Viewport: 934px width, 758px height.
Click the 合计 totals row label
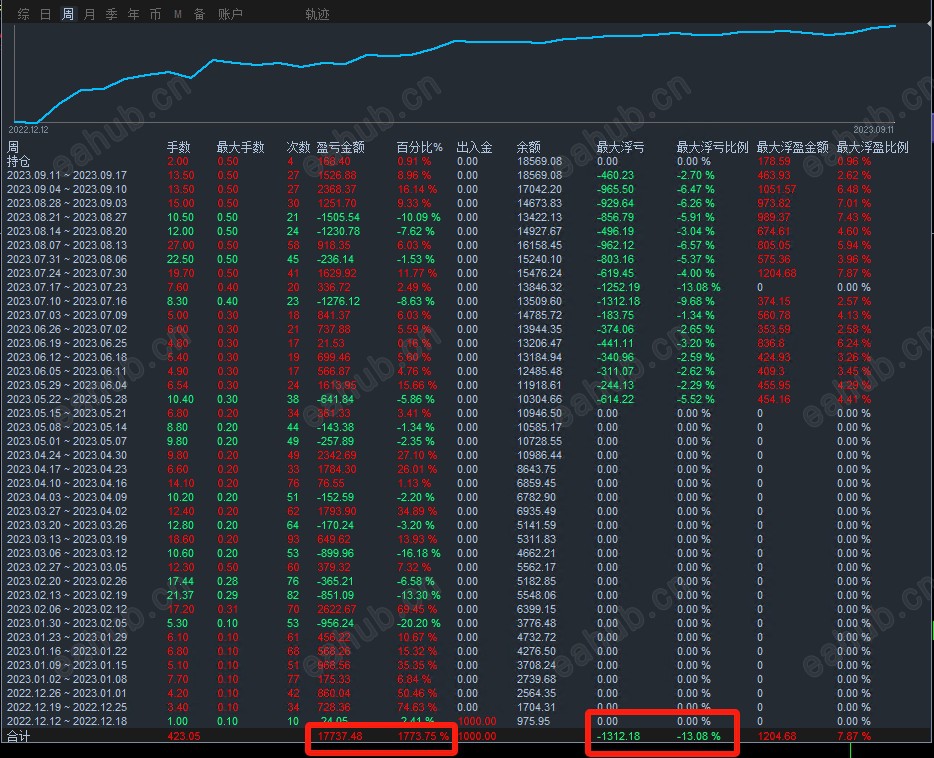(18, 737)
